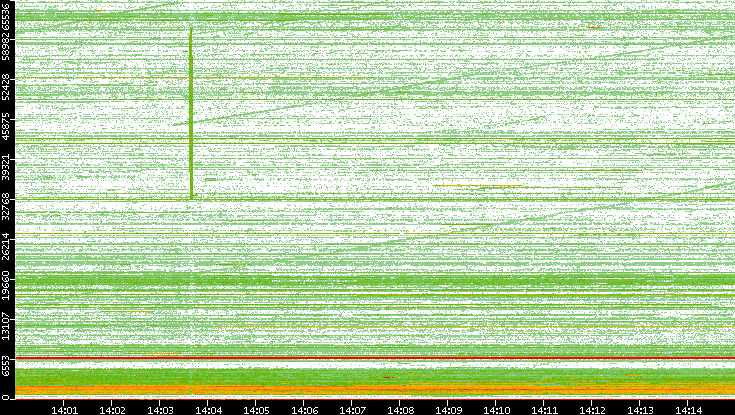Click the 14:14 time axis label

689,410
